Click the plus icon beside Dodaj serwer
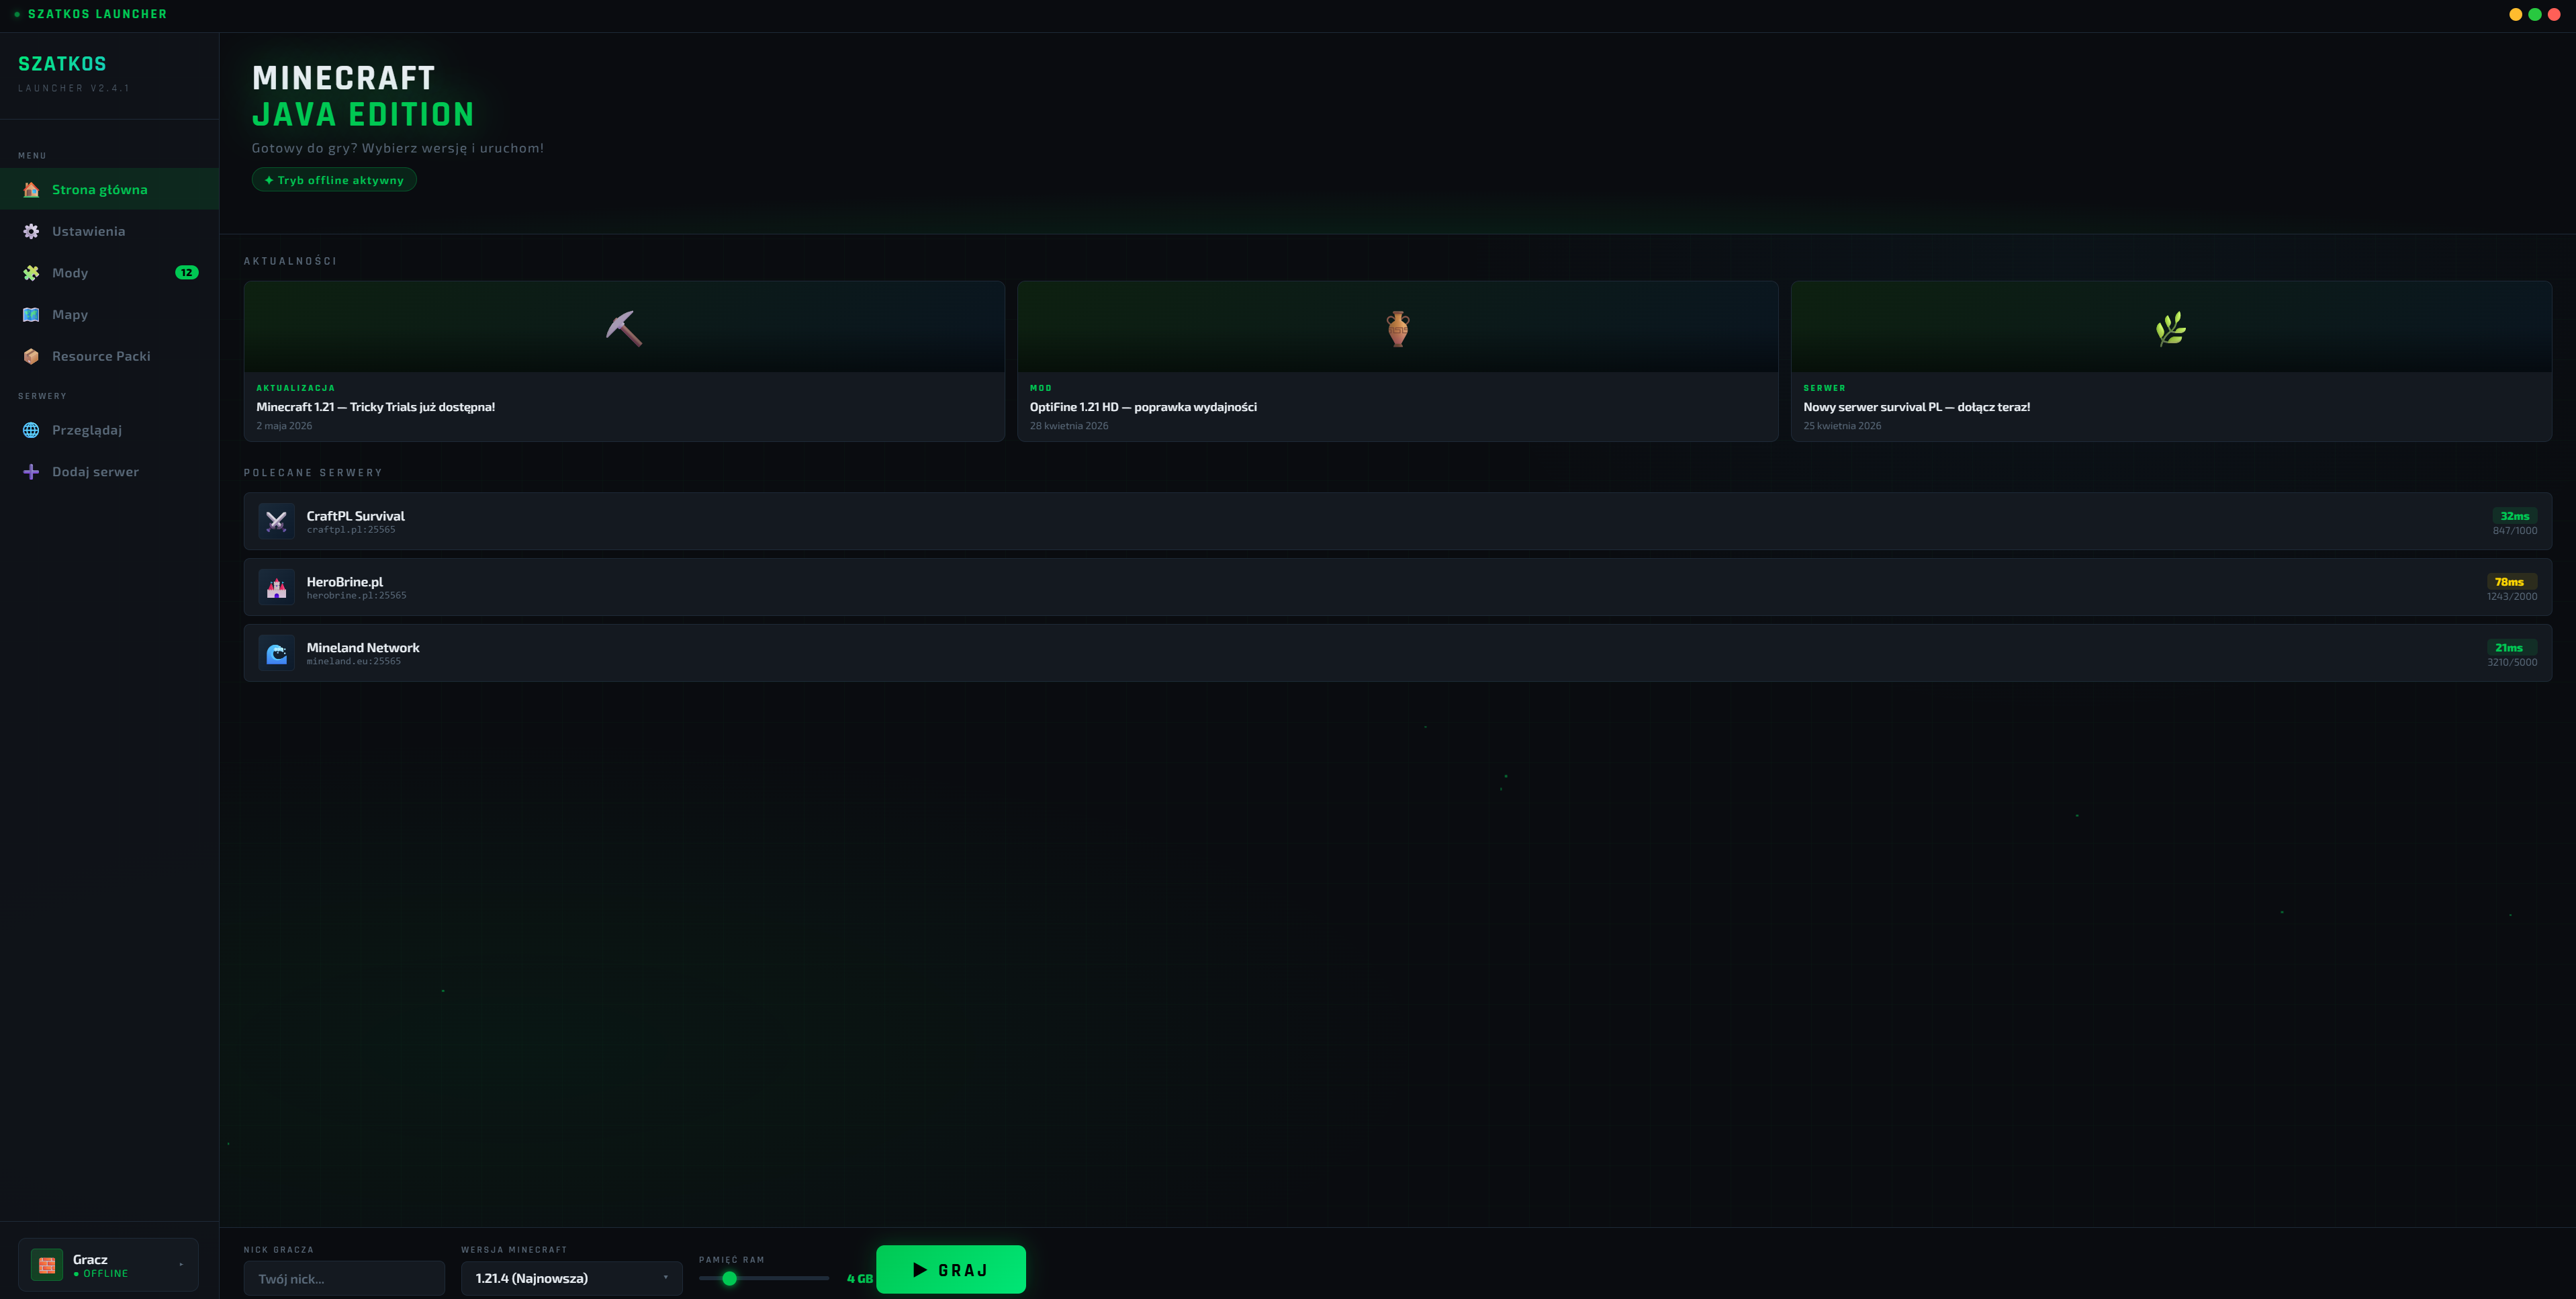Viewport: 2576px width, 1299px height. point(31,472)
